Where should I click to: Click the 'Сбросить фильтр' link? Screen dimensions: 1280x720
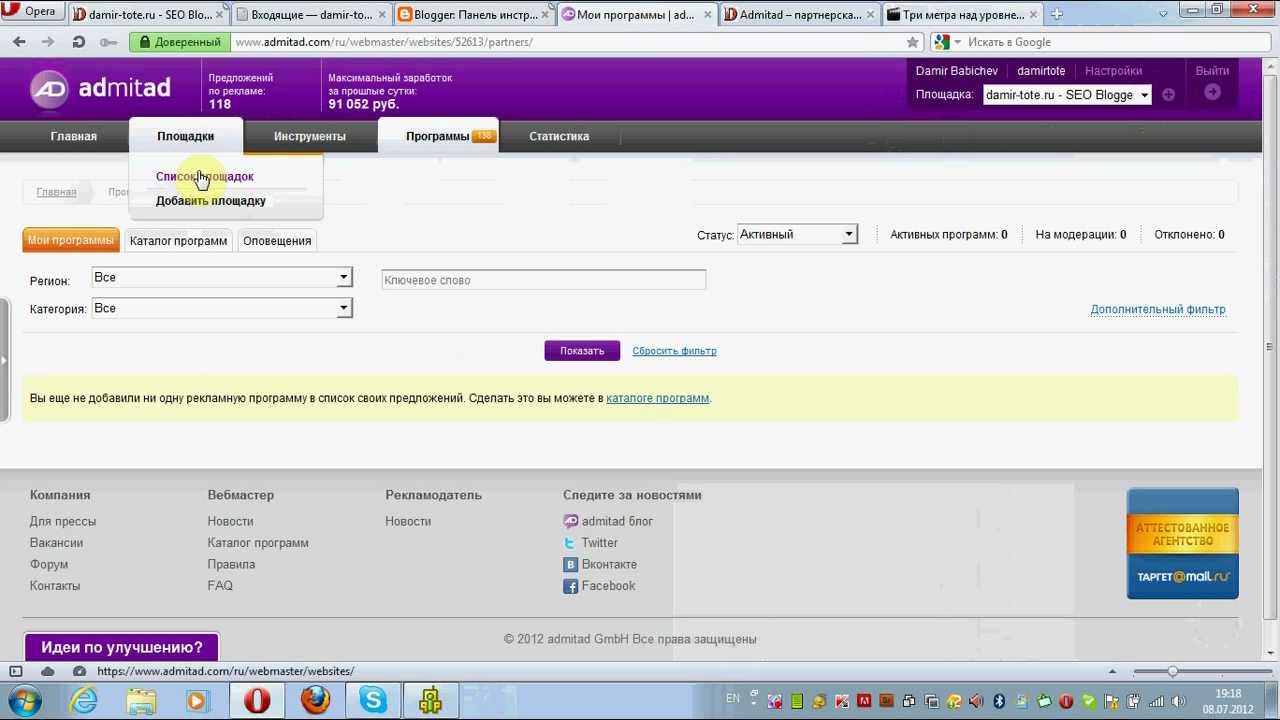click(674, 351)
